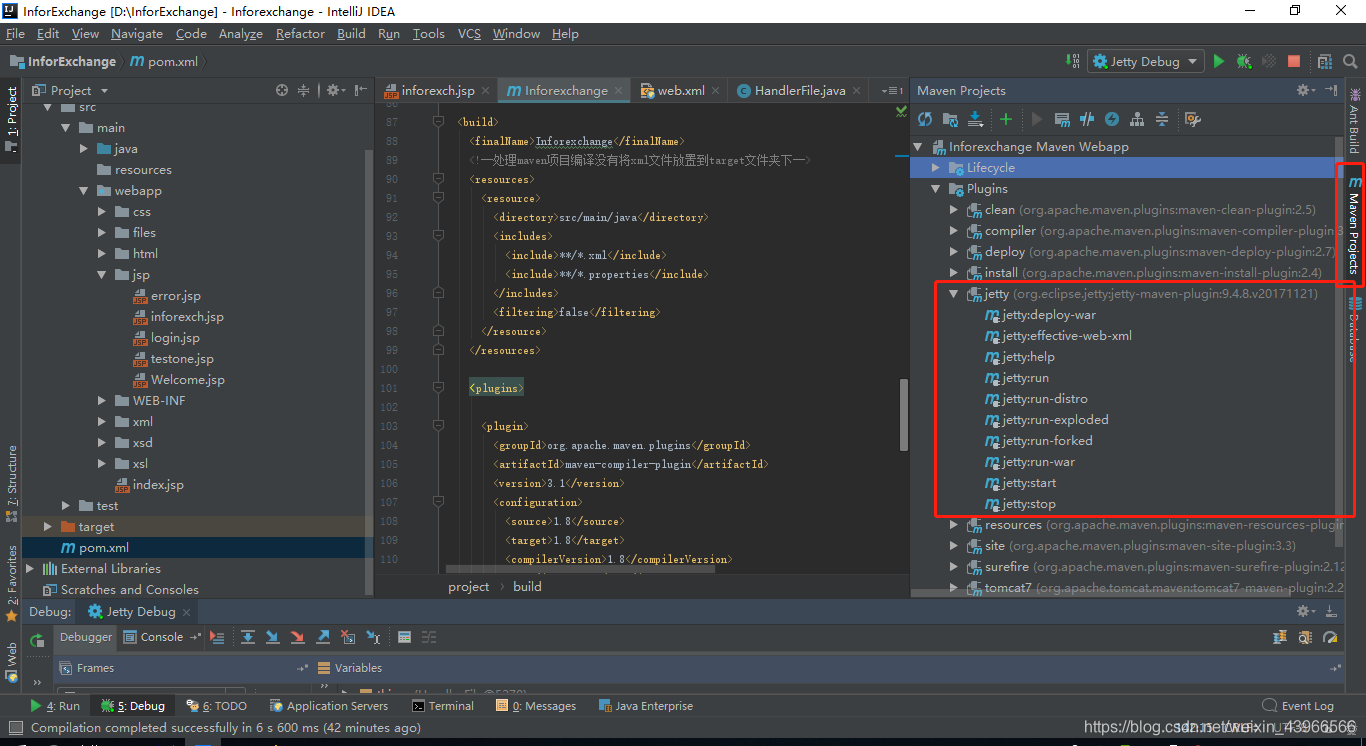Open 6: TODO tool window
The image size is (1366, 746).
click(217, 706)
